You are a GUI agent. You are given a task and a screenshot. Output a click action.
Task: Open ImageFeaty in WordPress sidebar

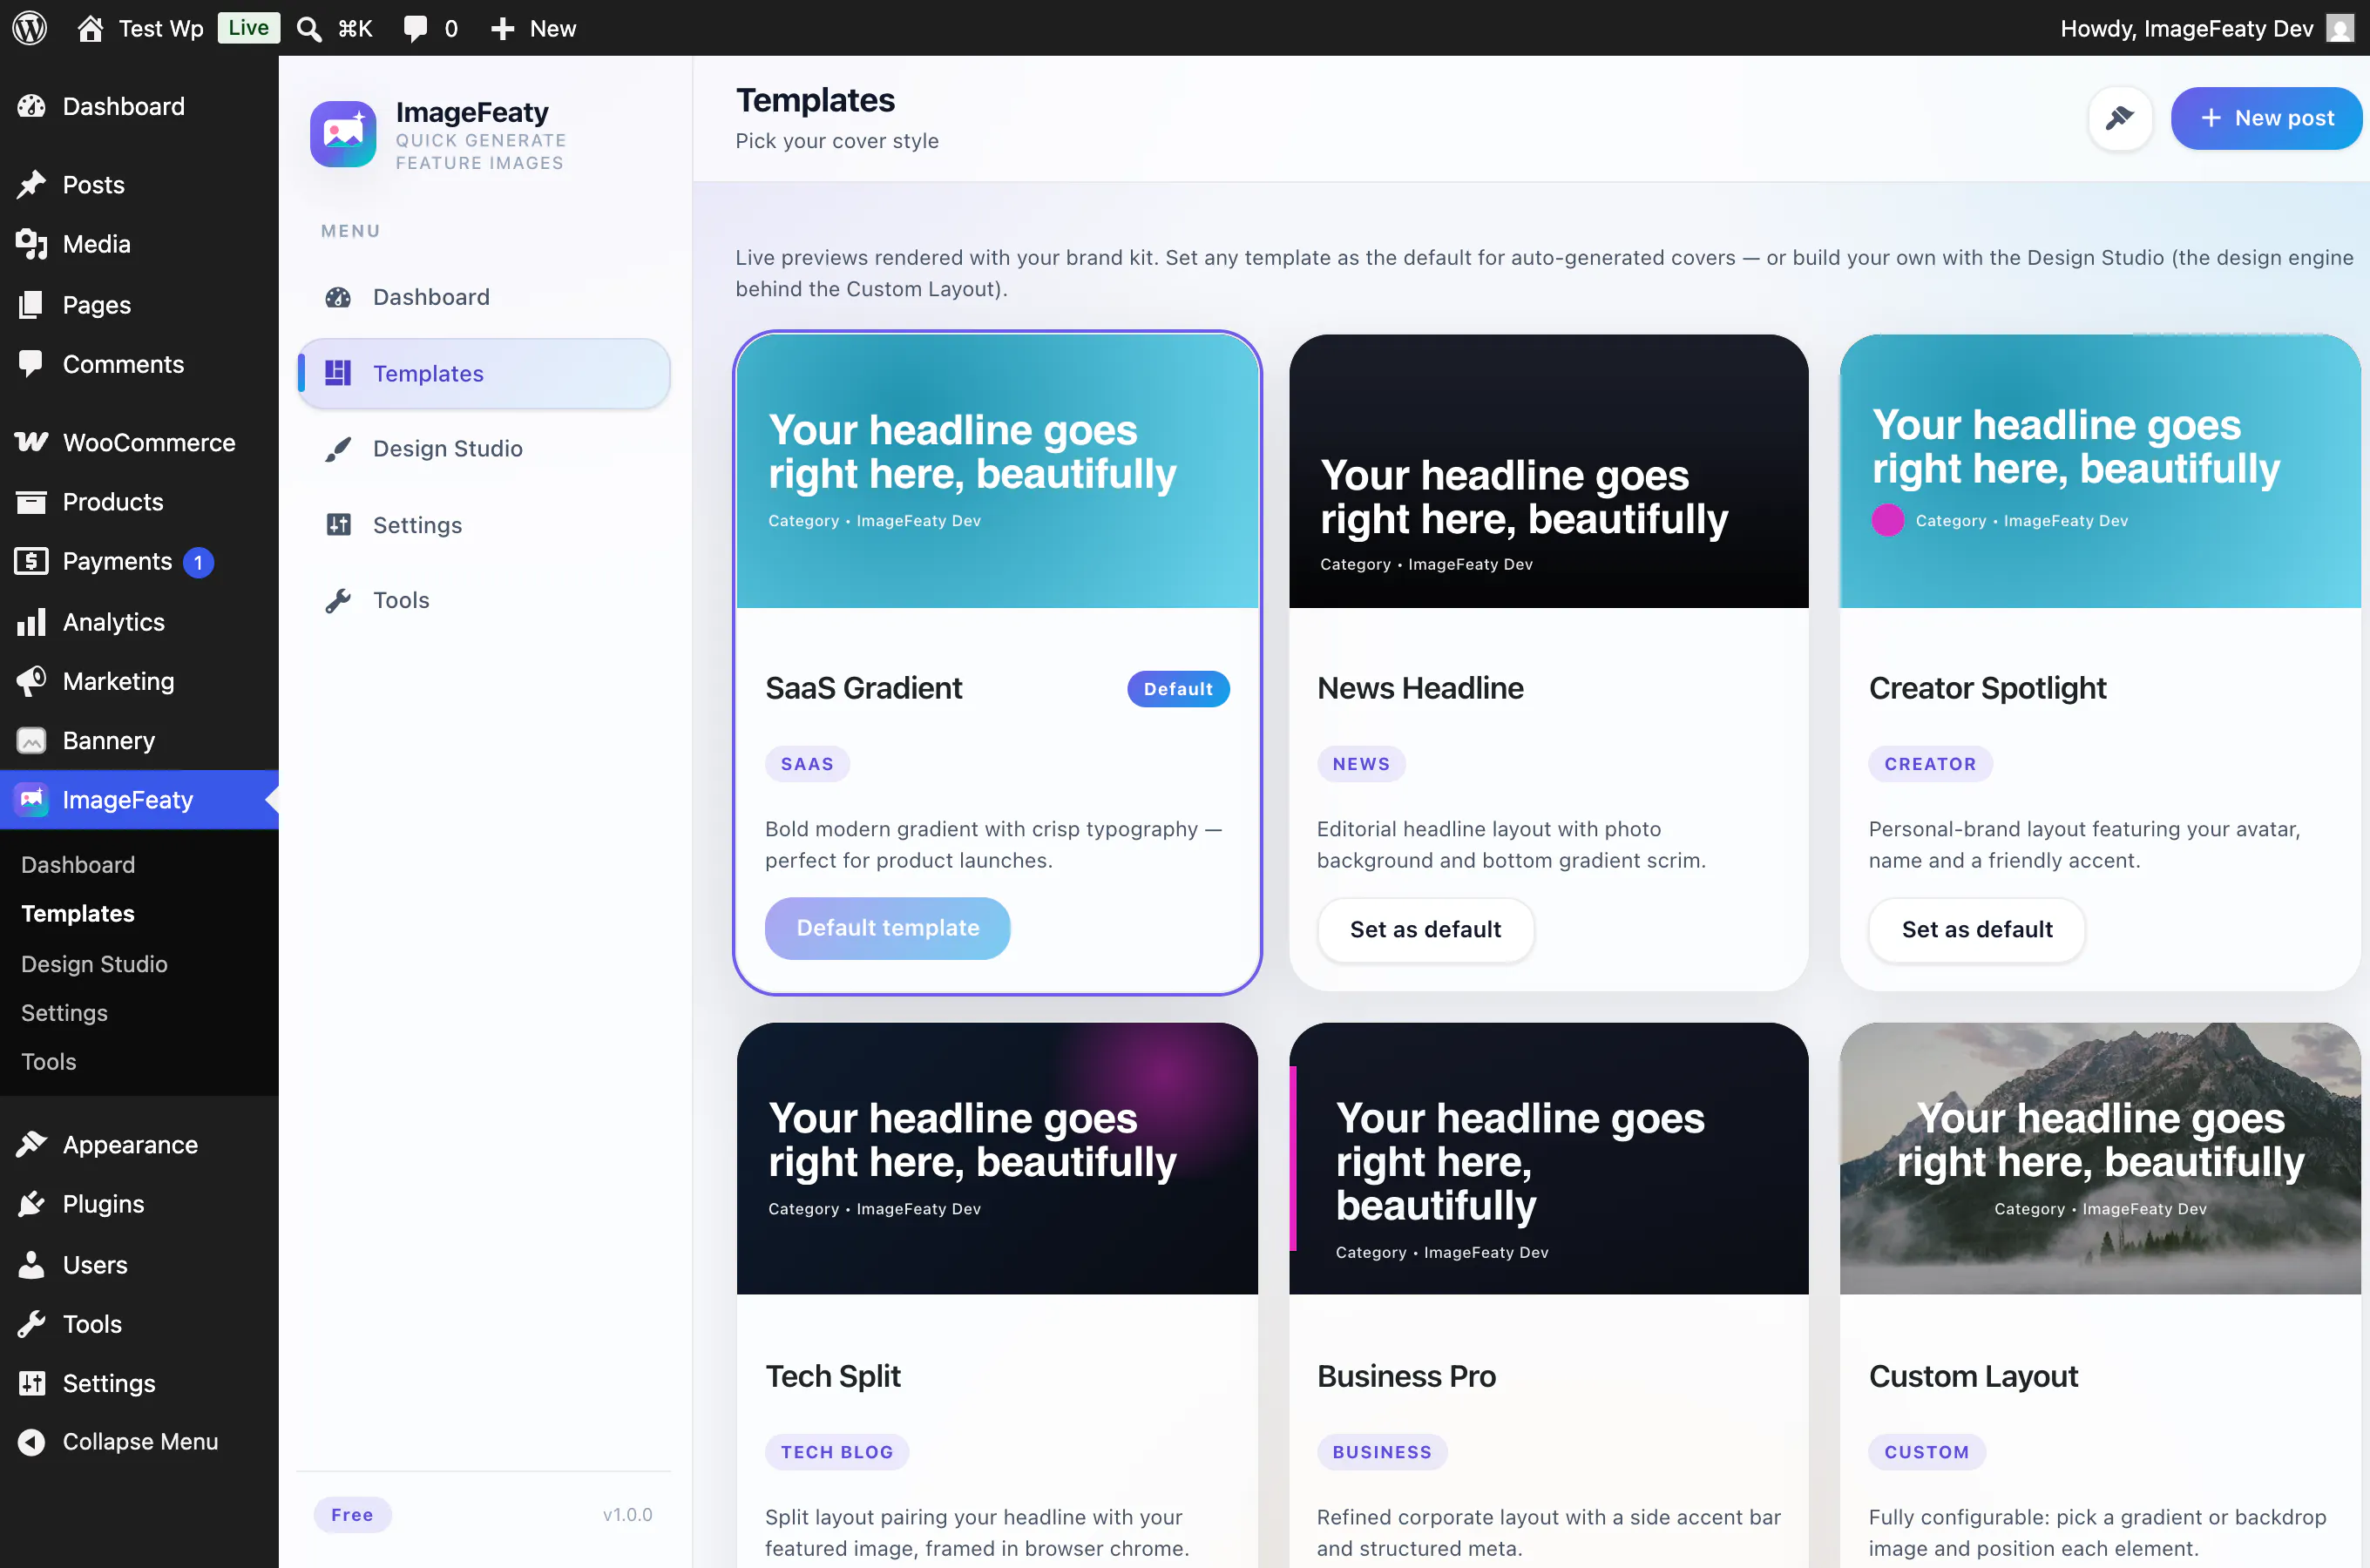(139, 800)
